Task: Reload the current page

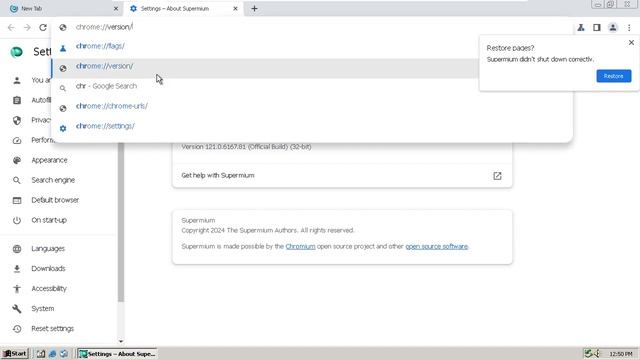Action: [x=43, y=27]
